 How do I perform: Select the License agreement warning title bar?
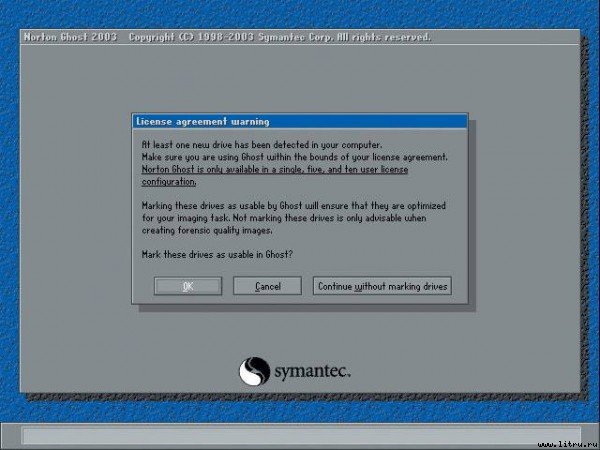[x=300, y=122]
